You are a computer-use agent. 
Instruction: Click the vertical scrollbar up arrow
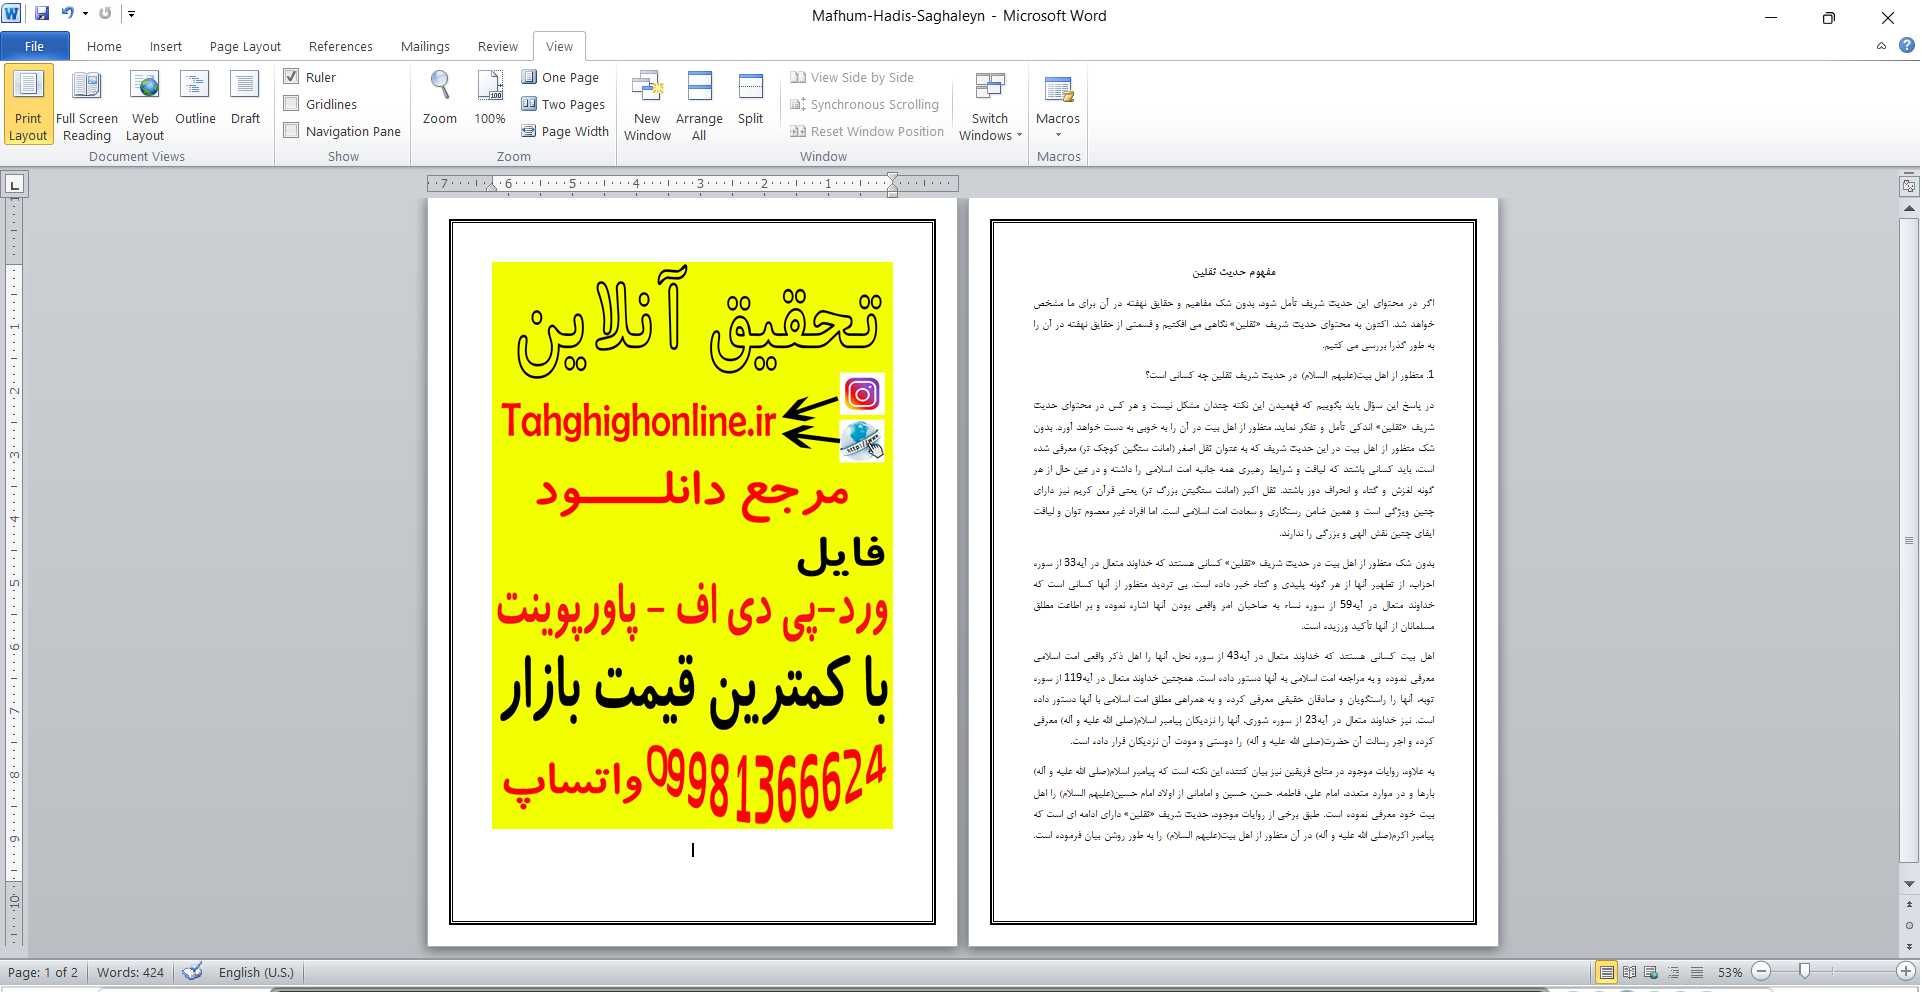1909,208
